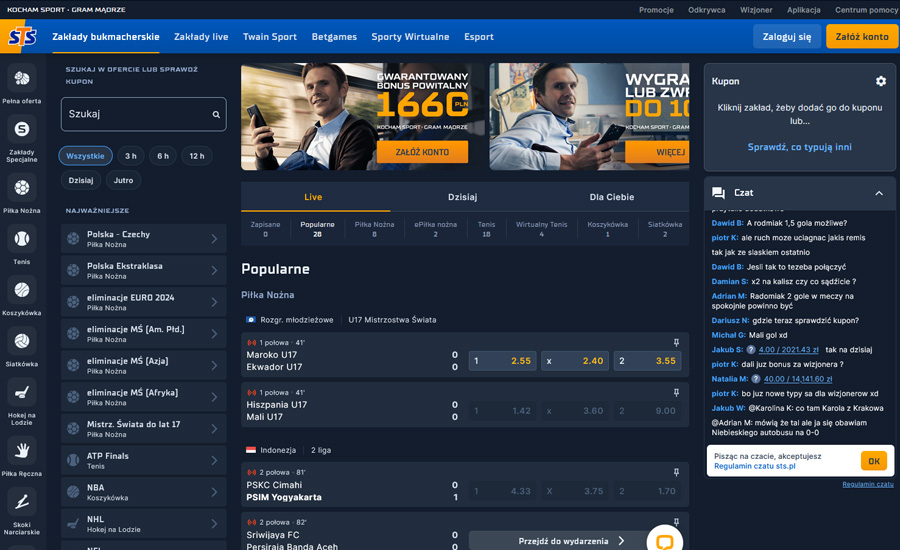Click football icon beside Polska - Czechy
900x550 pixels.
[73, 238]
